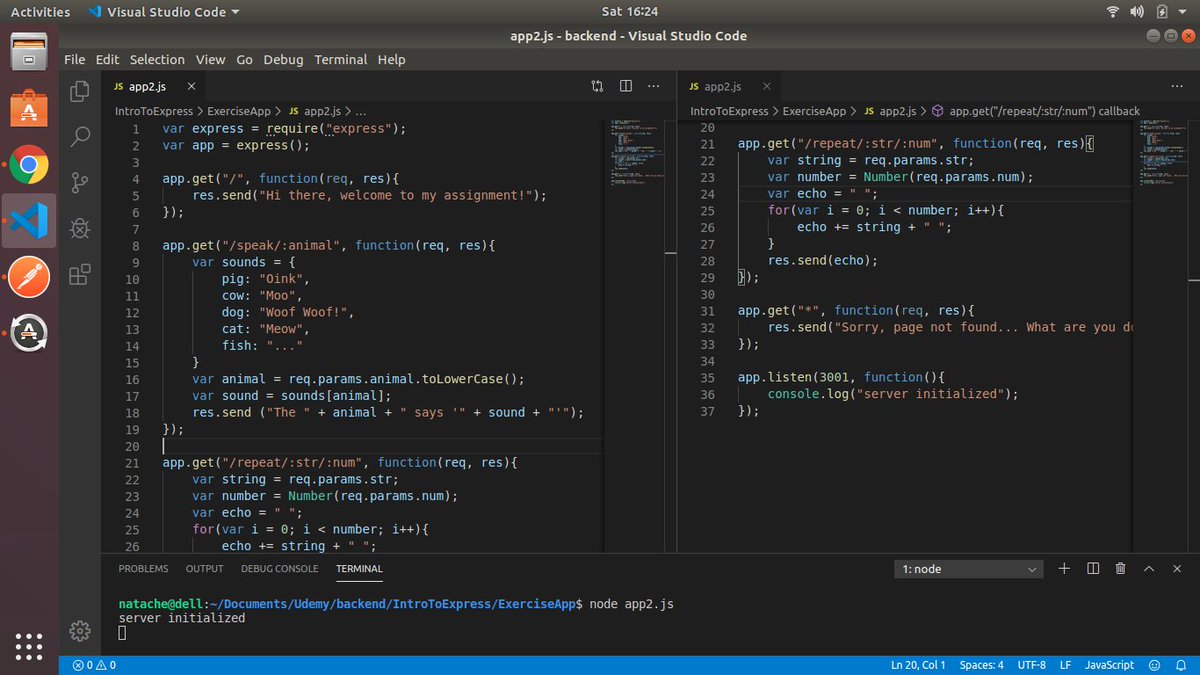The image size is (1200, 675).
Task: Expand right breadcrumb 'ExerciseApp'
Action: 814,111
